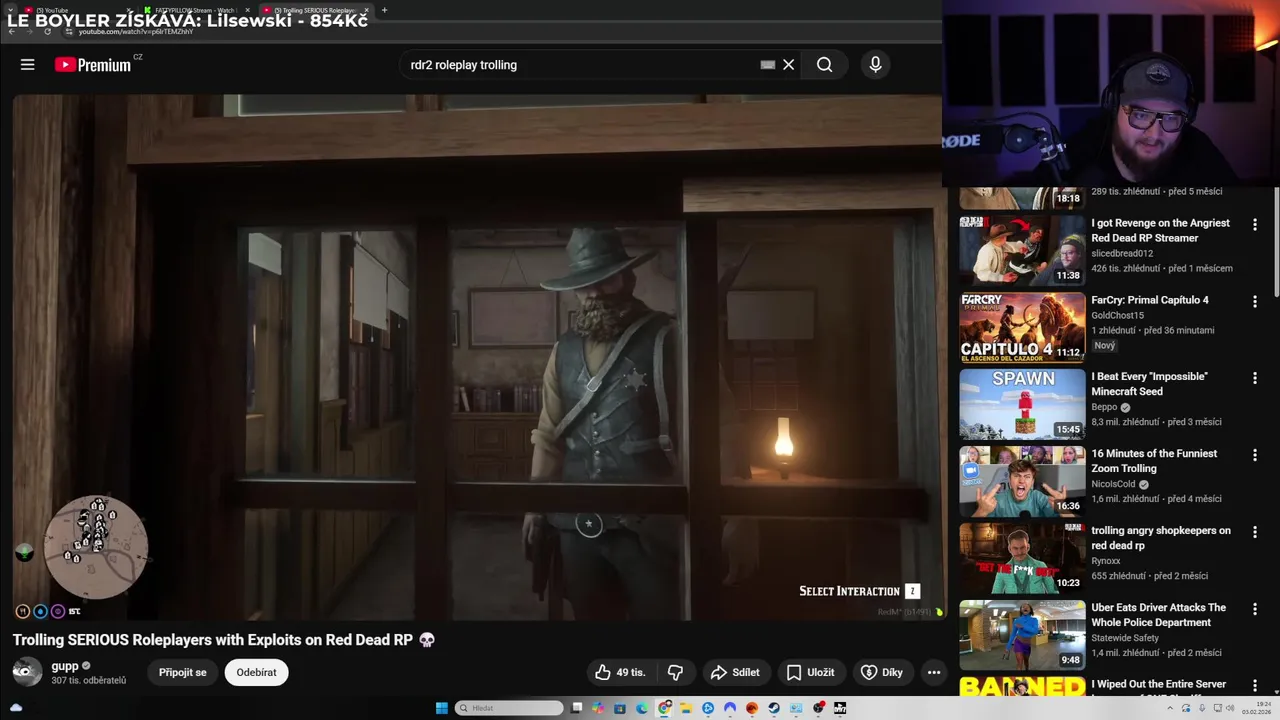The image size is (1280, 720).
Task: Open options for Funniest Zoom Trolling video
Action: 1254,455
